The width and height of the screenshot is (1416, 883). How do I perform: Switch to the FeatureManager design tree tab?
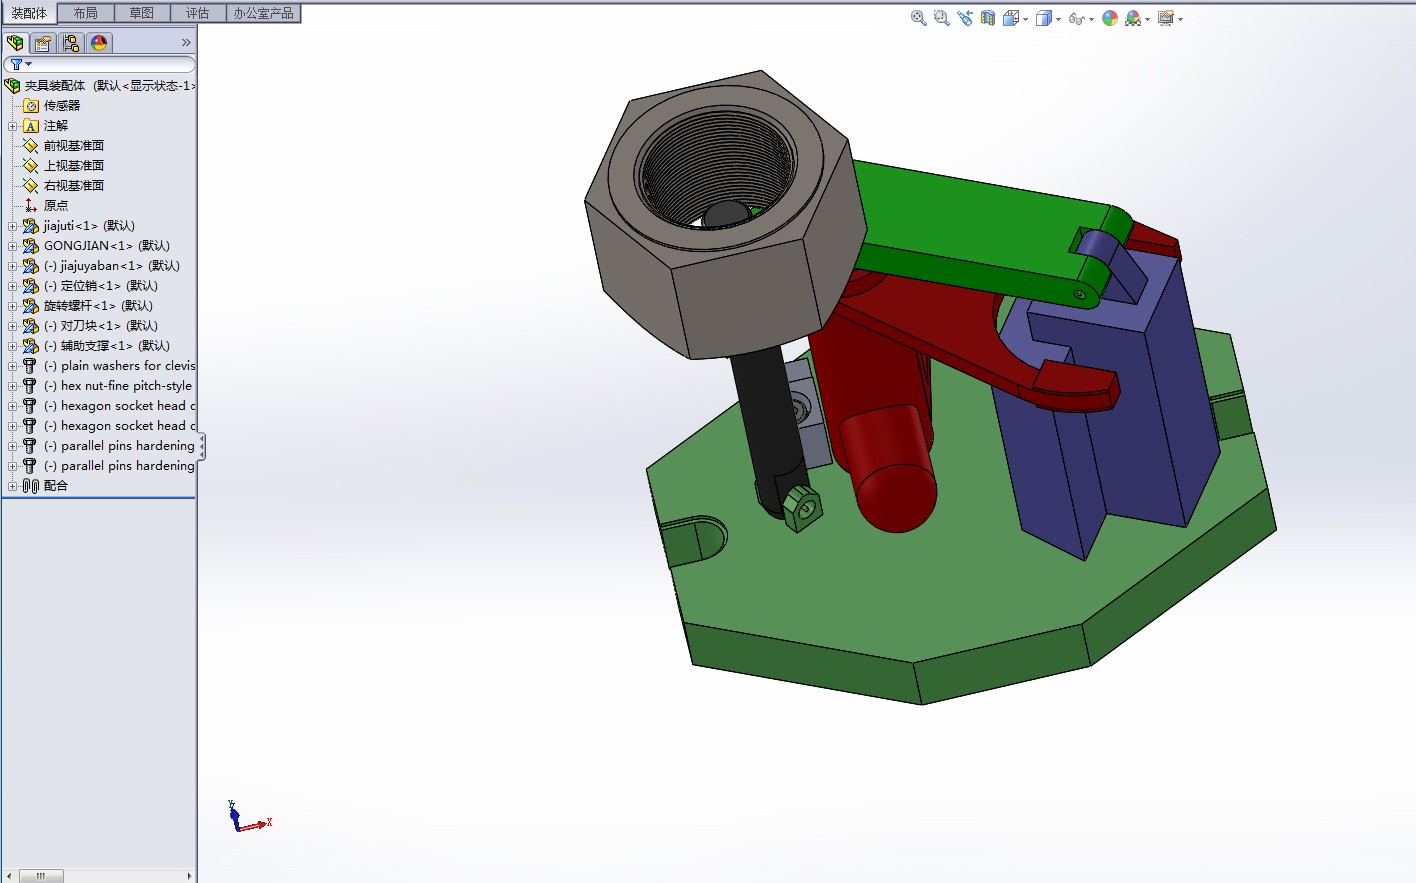(15, 43)
